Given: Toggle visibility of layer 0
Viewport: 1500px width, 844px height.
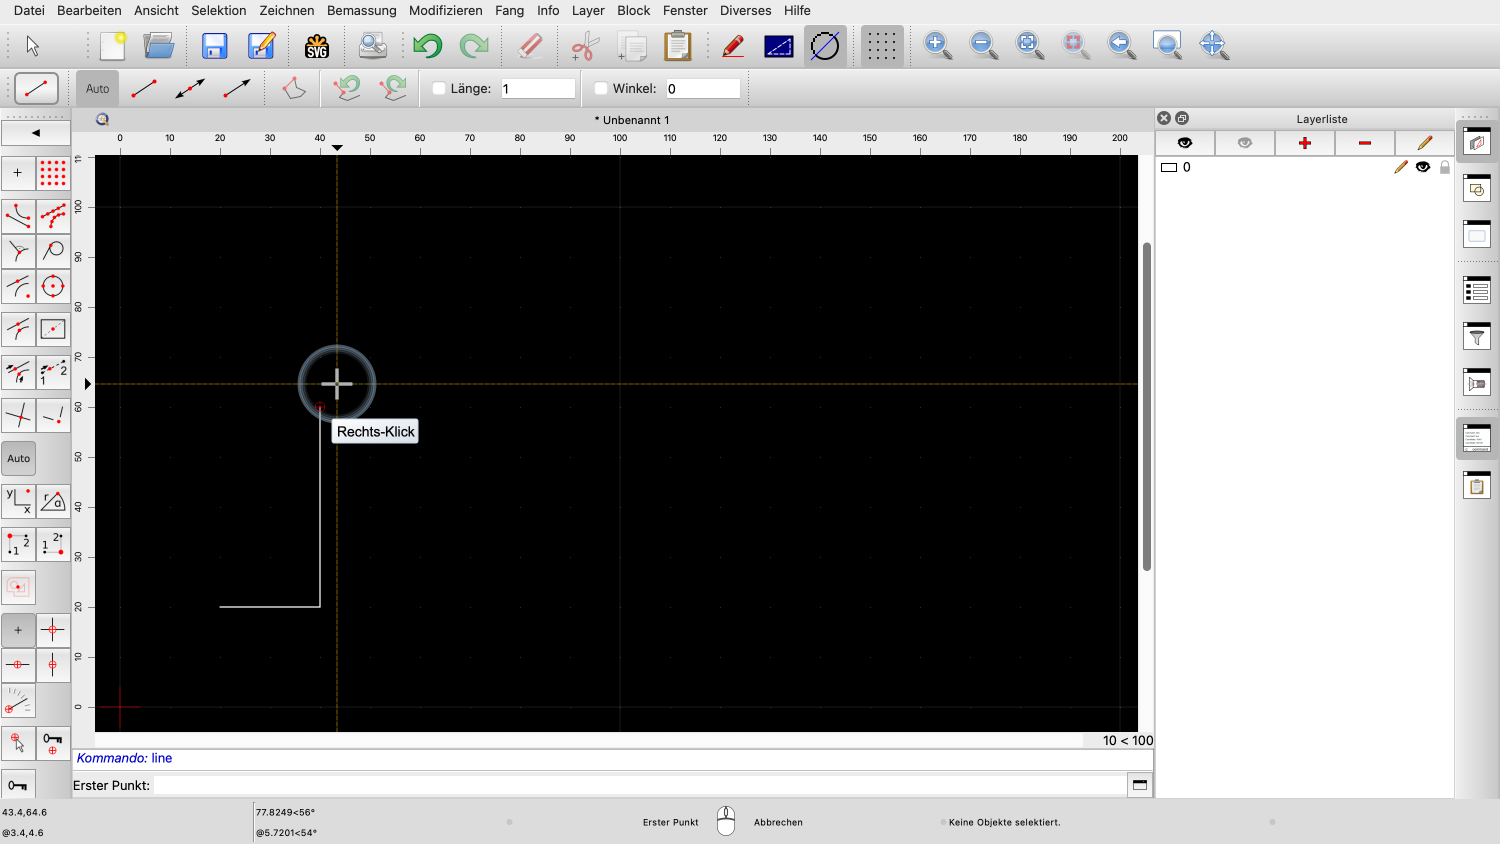Looking at the screenshot, I should (x=1422, y=167).
